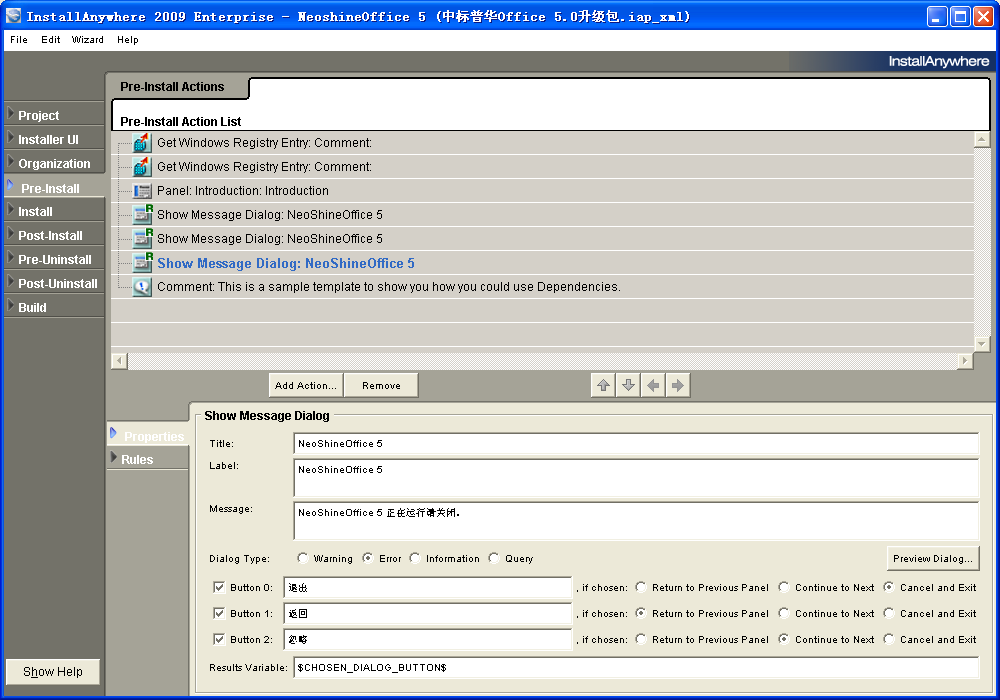Open the Build section
1000x700 pixels.
pyautogui.click(x=54, y=307)
